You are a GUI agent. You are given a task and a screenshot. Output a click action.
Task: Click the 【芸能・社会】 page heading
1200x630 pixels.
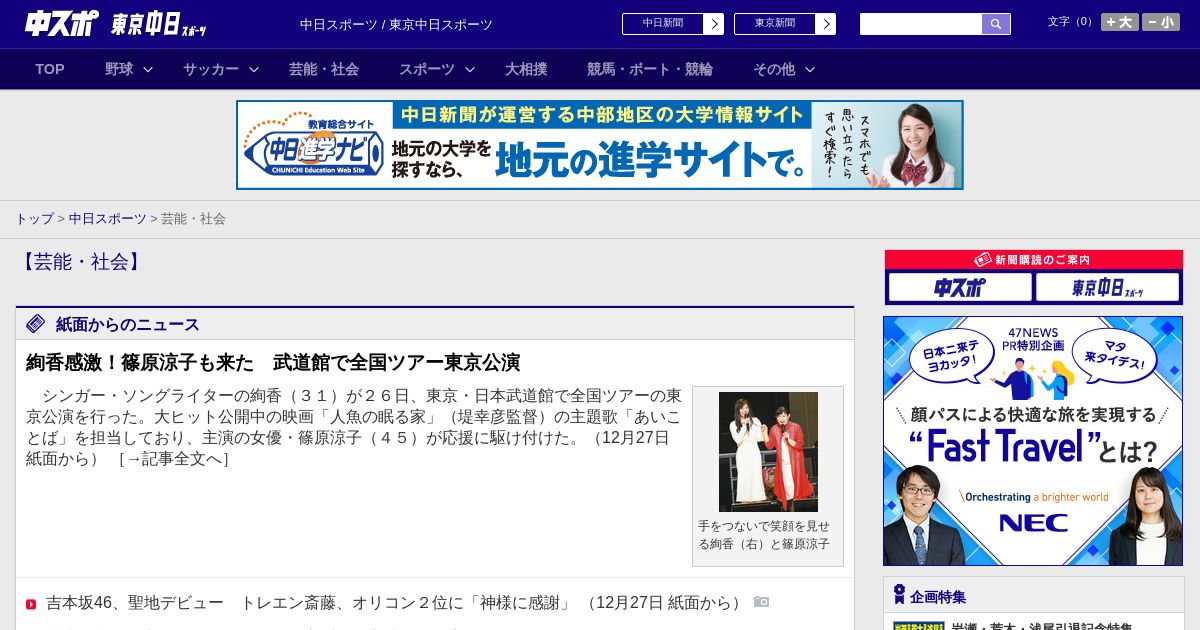point(81,262)
